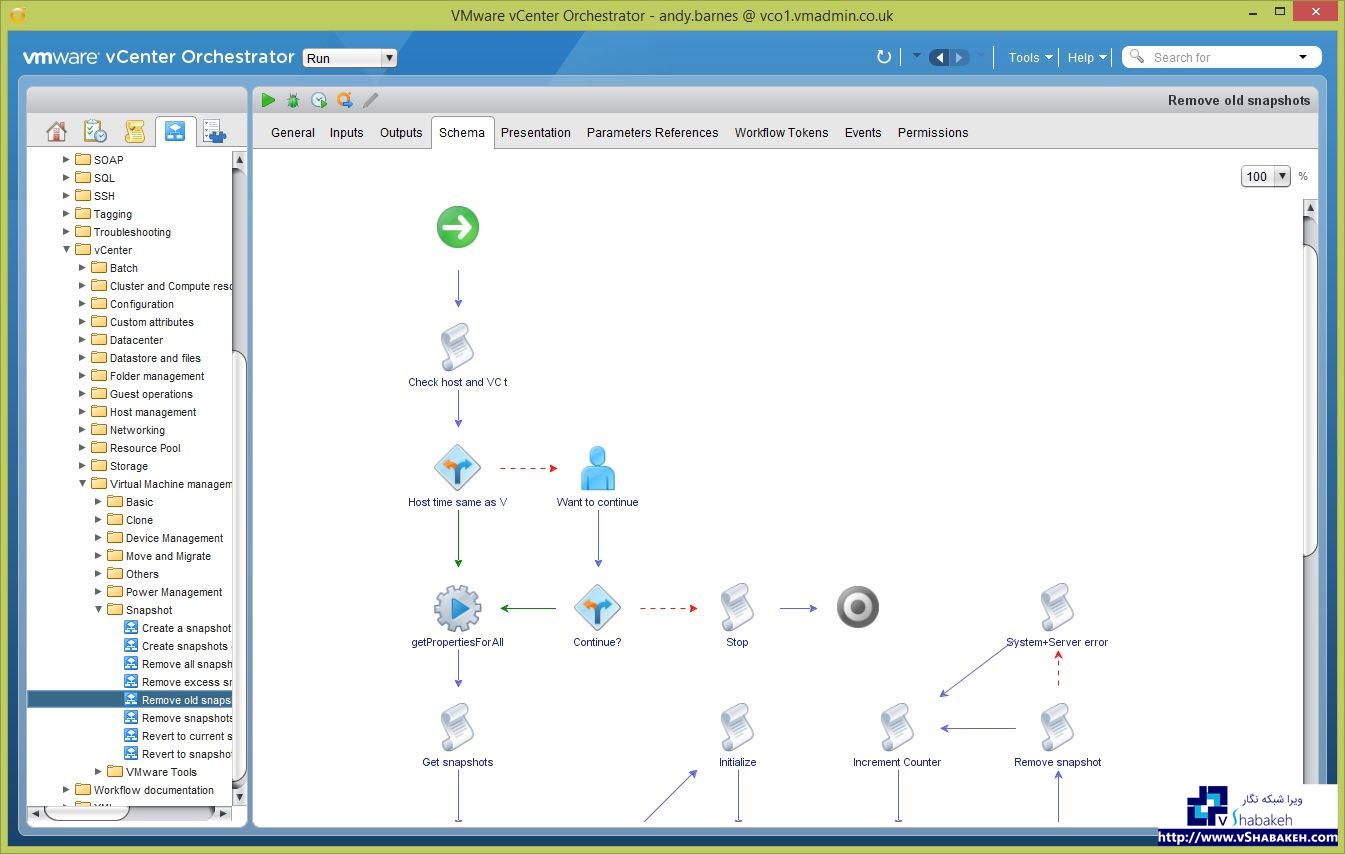Open the scheduler clipboard-clock icon
The width and height of the screenshot is (1345, 854).
[95, 131]
